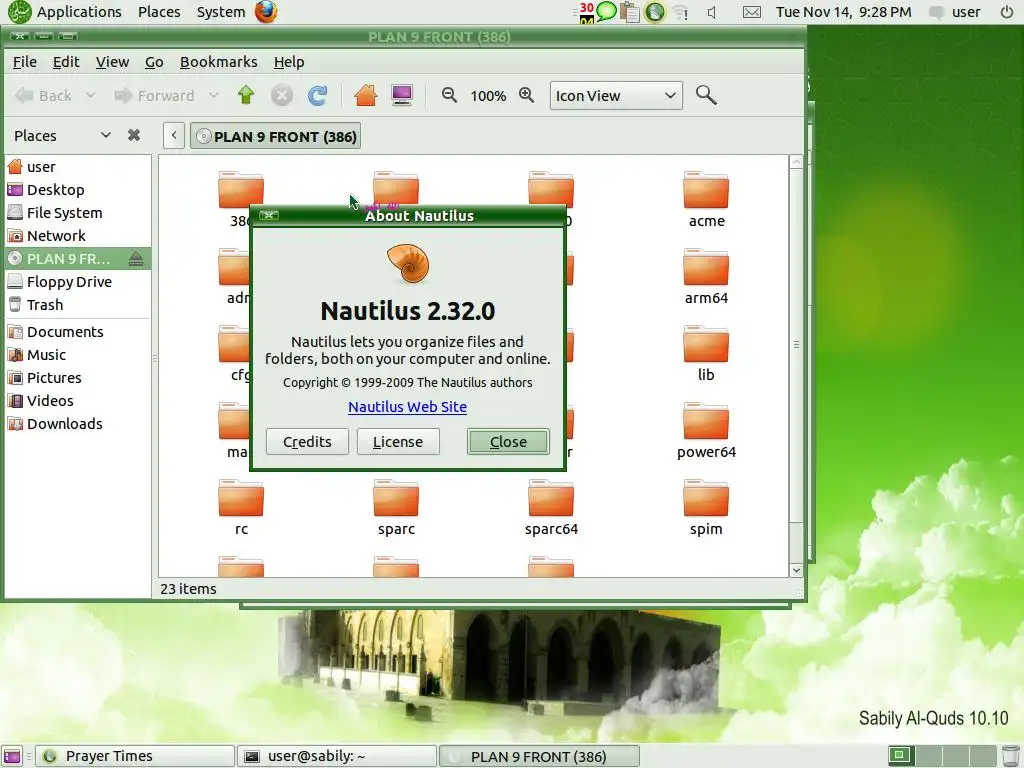Go up to the parent folder
This screenshot has width=1024, height=768.
246,95
